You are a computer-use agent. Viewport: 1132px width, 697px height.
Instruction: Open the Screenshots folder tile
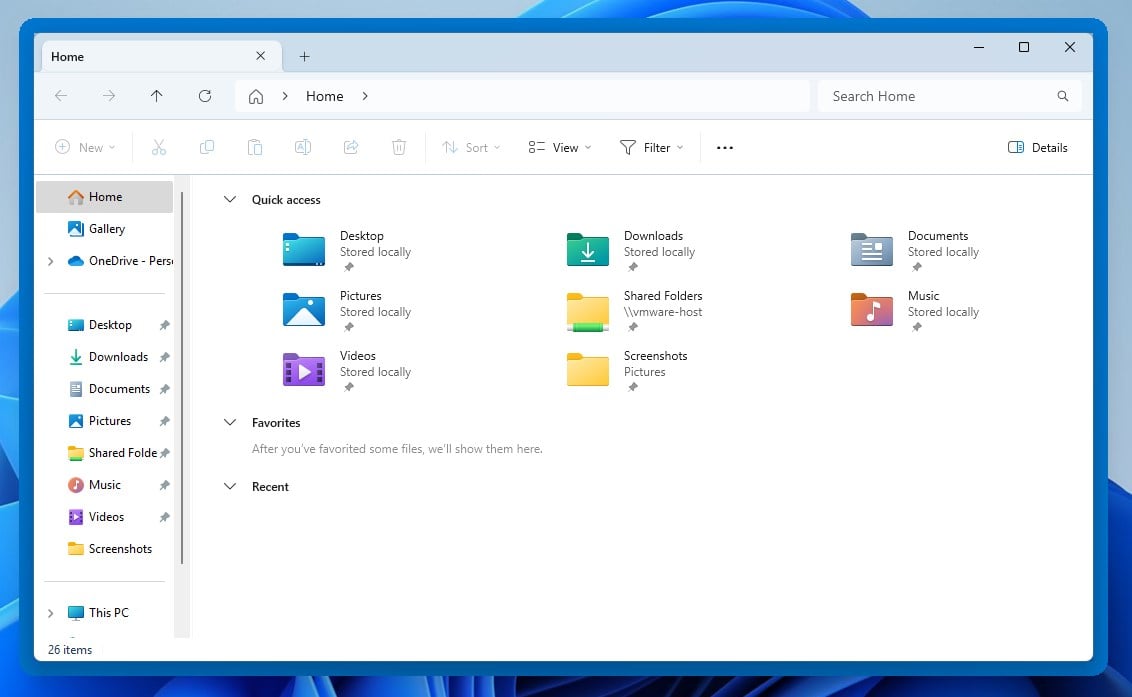tap(627, 371)
